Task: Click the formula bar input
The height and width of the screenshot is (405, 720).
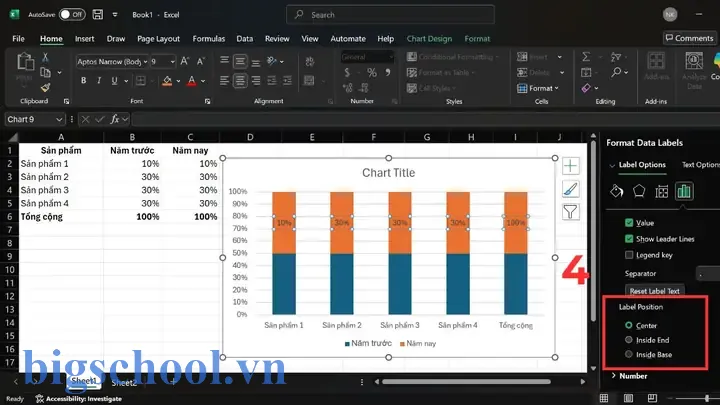Action: tap(427, 119)
